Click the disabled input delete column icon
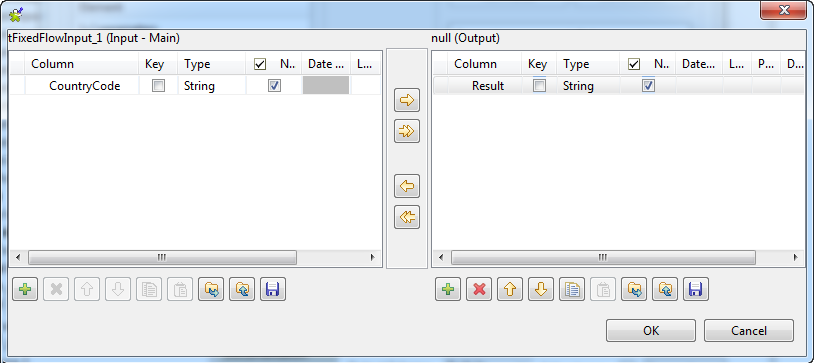 click(56, 289)
